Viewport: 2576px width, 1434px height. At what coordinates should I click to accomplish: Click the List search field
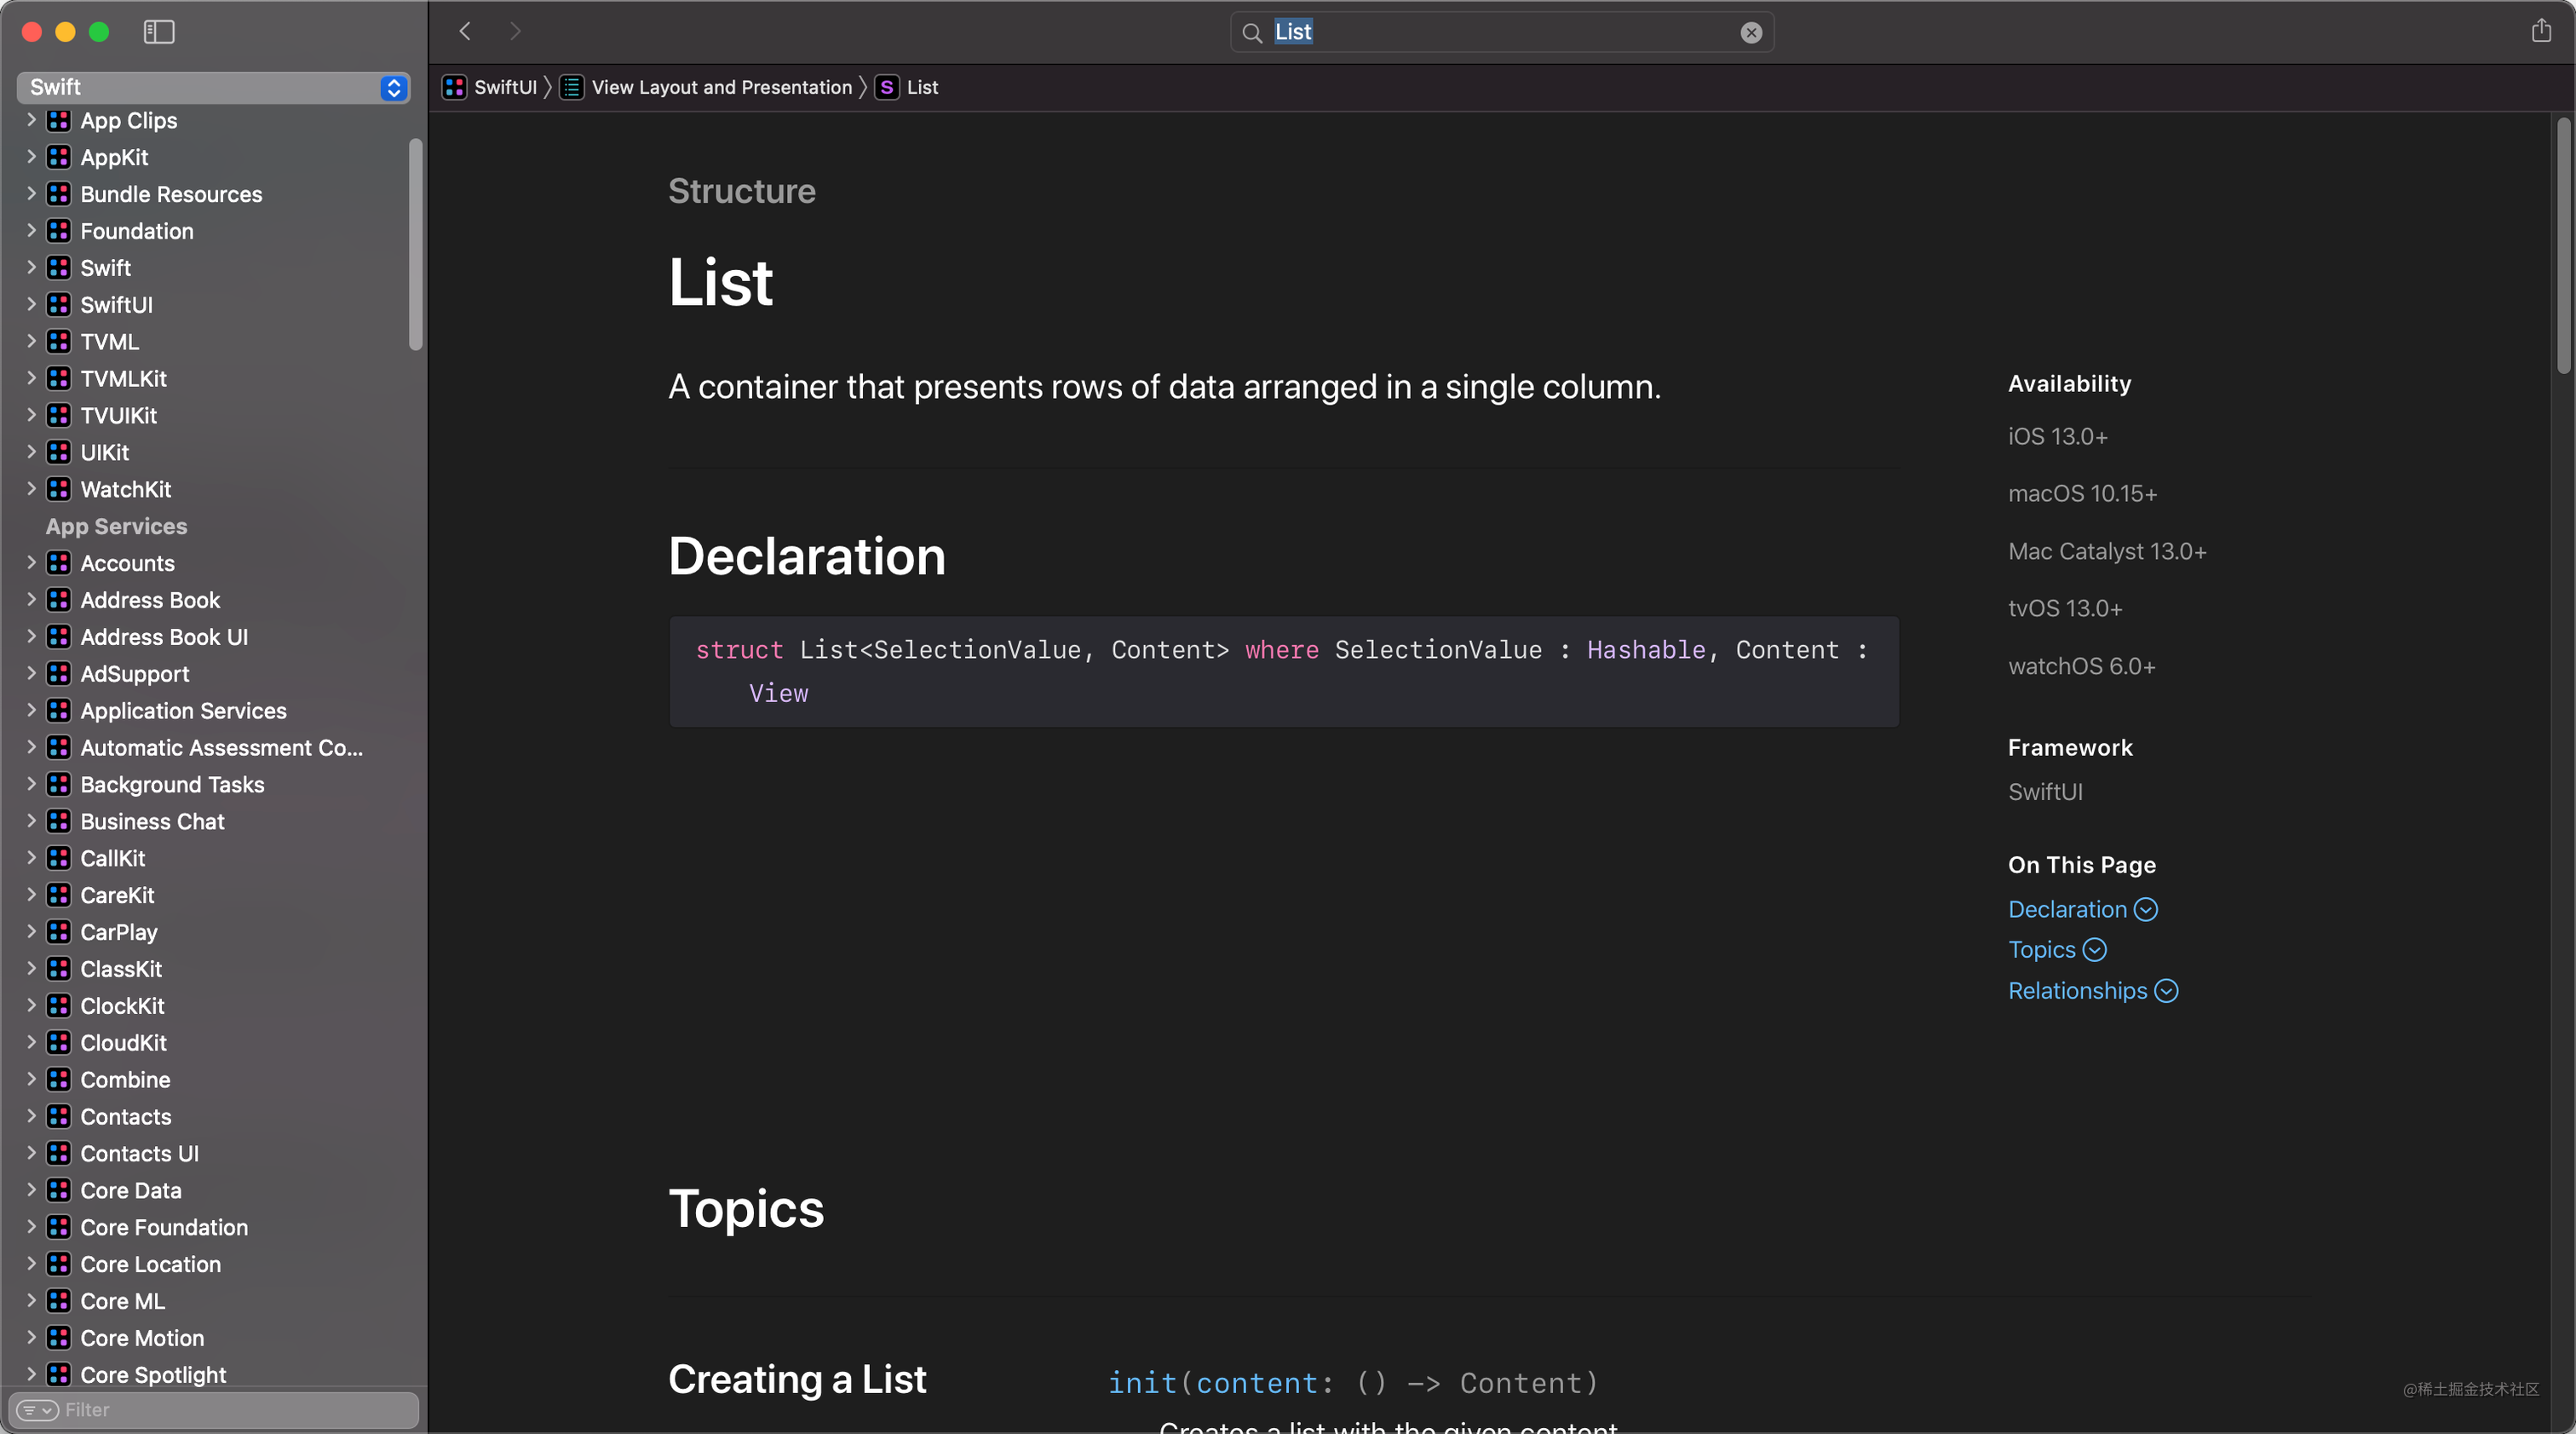(1502, 32)
